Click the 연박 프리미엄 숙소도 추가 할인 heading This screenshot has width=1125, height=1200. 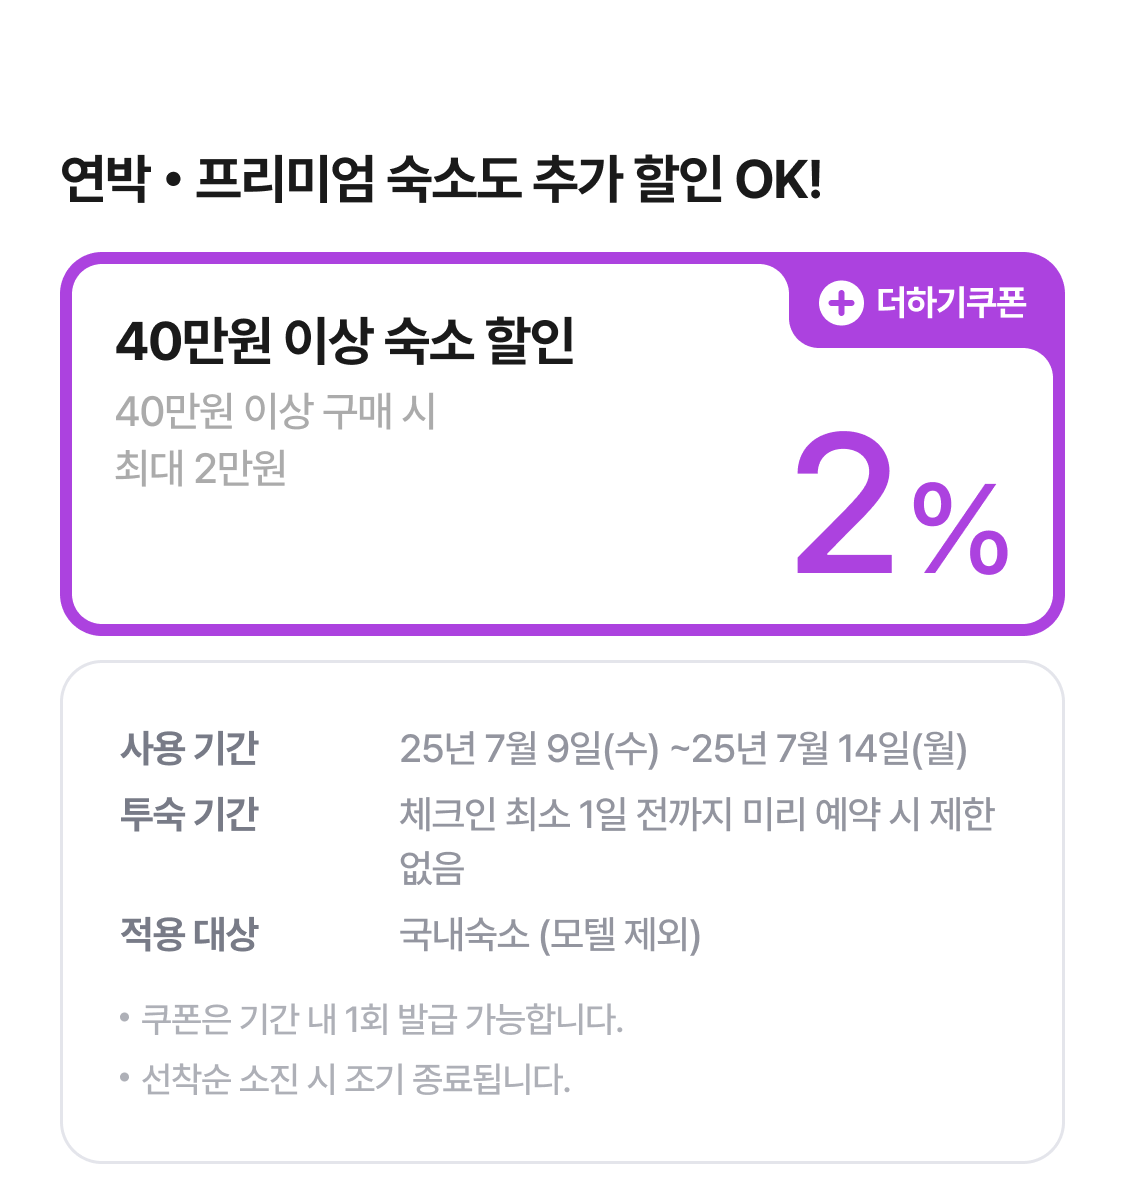pyautogui.click(x=440, y=181)
